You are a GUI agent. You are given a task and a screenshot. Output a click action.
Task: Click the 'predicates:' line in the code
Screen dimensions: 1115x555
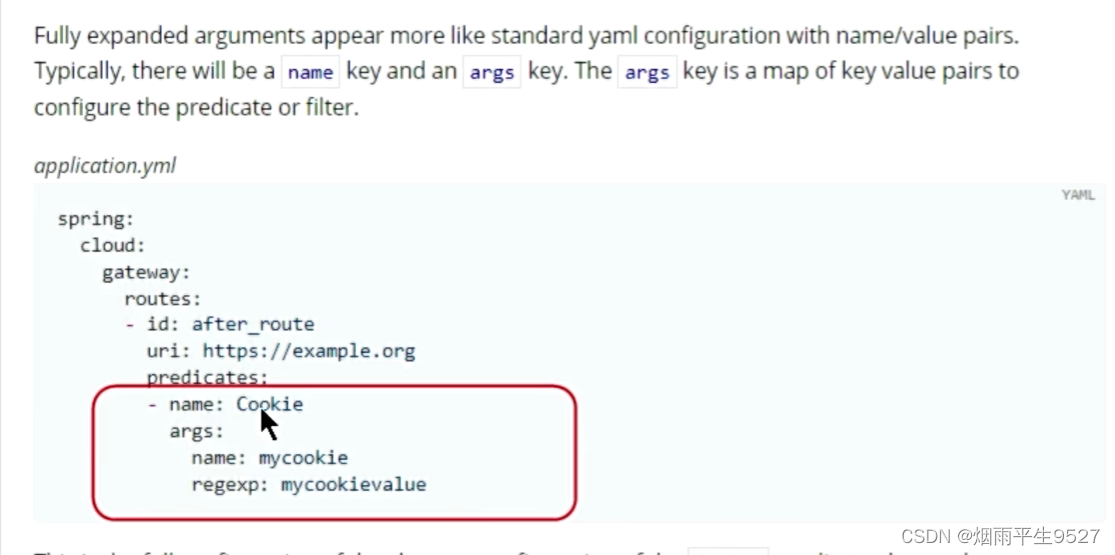point(207,377)
